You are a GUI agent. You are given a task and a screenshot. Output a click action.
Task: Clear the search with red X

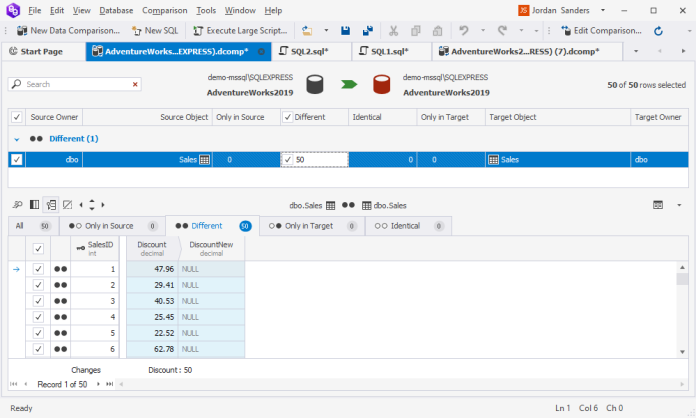click(x=135, y=84)
